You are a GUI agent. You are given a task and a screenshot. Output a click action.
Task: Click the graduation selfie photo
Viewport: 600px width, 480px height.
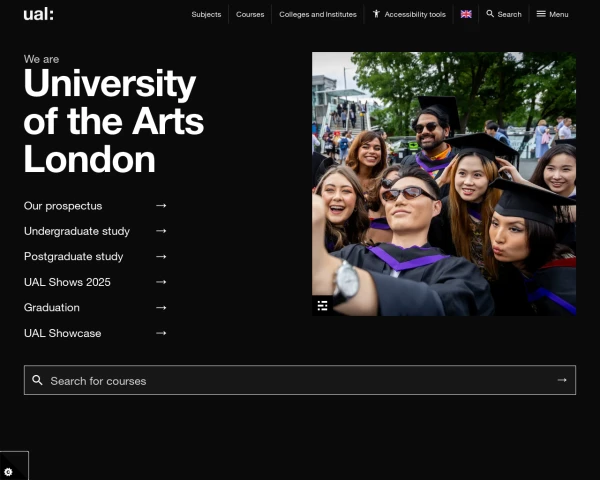pos(444,184)
